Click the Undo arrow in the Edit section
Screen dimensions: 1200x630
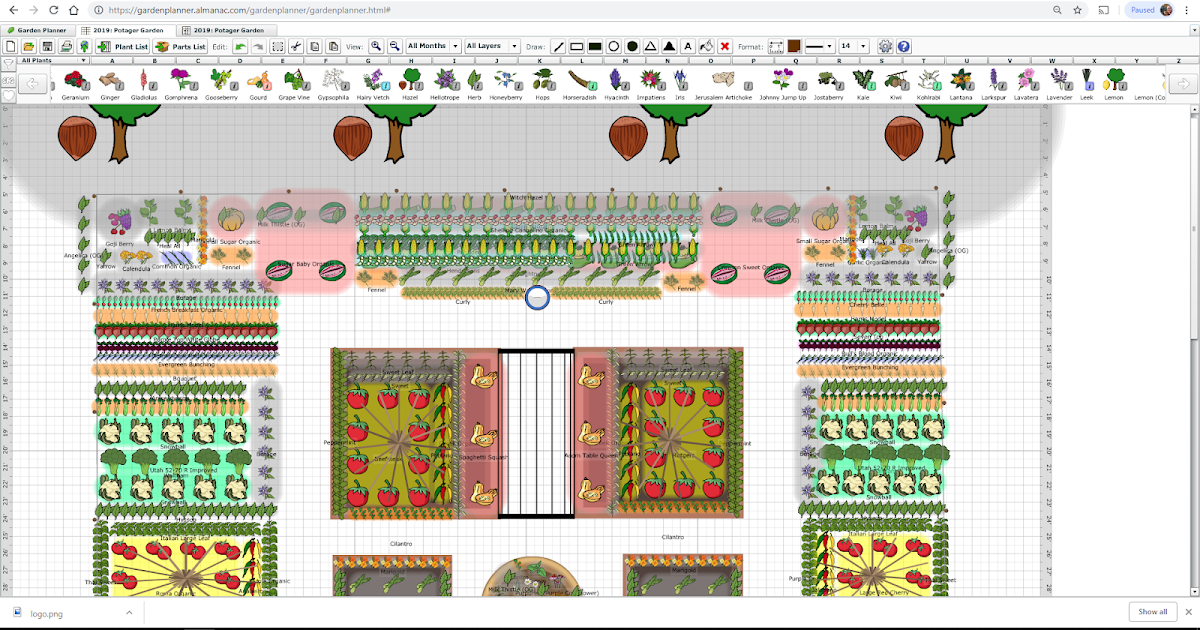(242, 46)
